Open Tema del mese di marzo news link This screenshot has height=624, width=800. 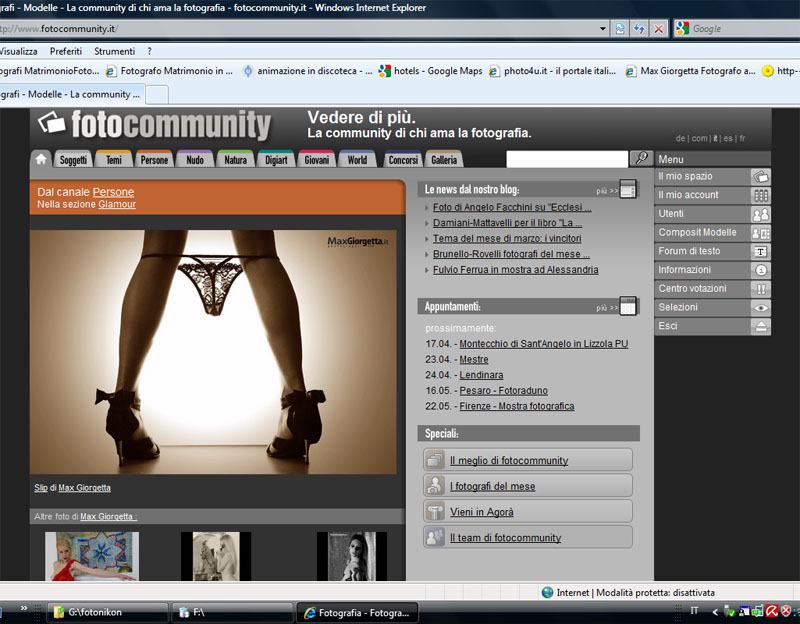(x=507, y=238)
